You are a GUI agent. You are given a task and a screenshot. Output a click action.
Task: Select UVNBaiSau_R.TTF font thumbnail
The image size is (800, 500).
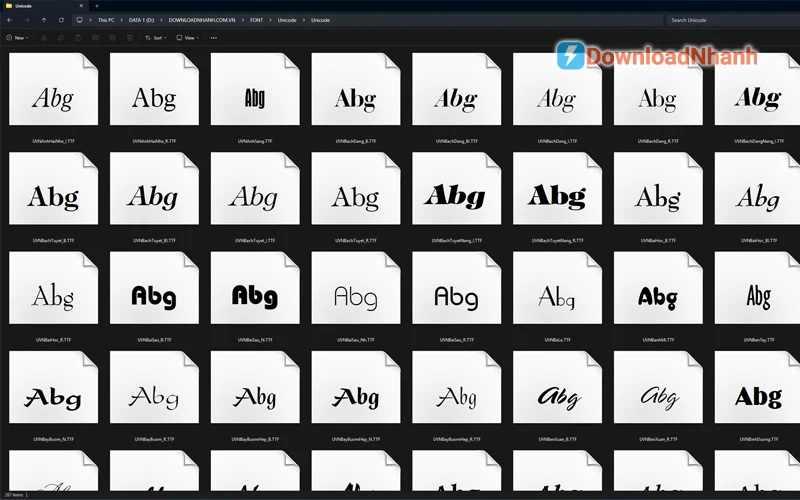[x=457, y=288]
